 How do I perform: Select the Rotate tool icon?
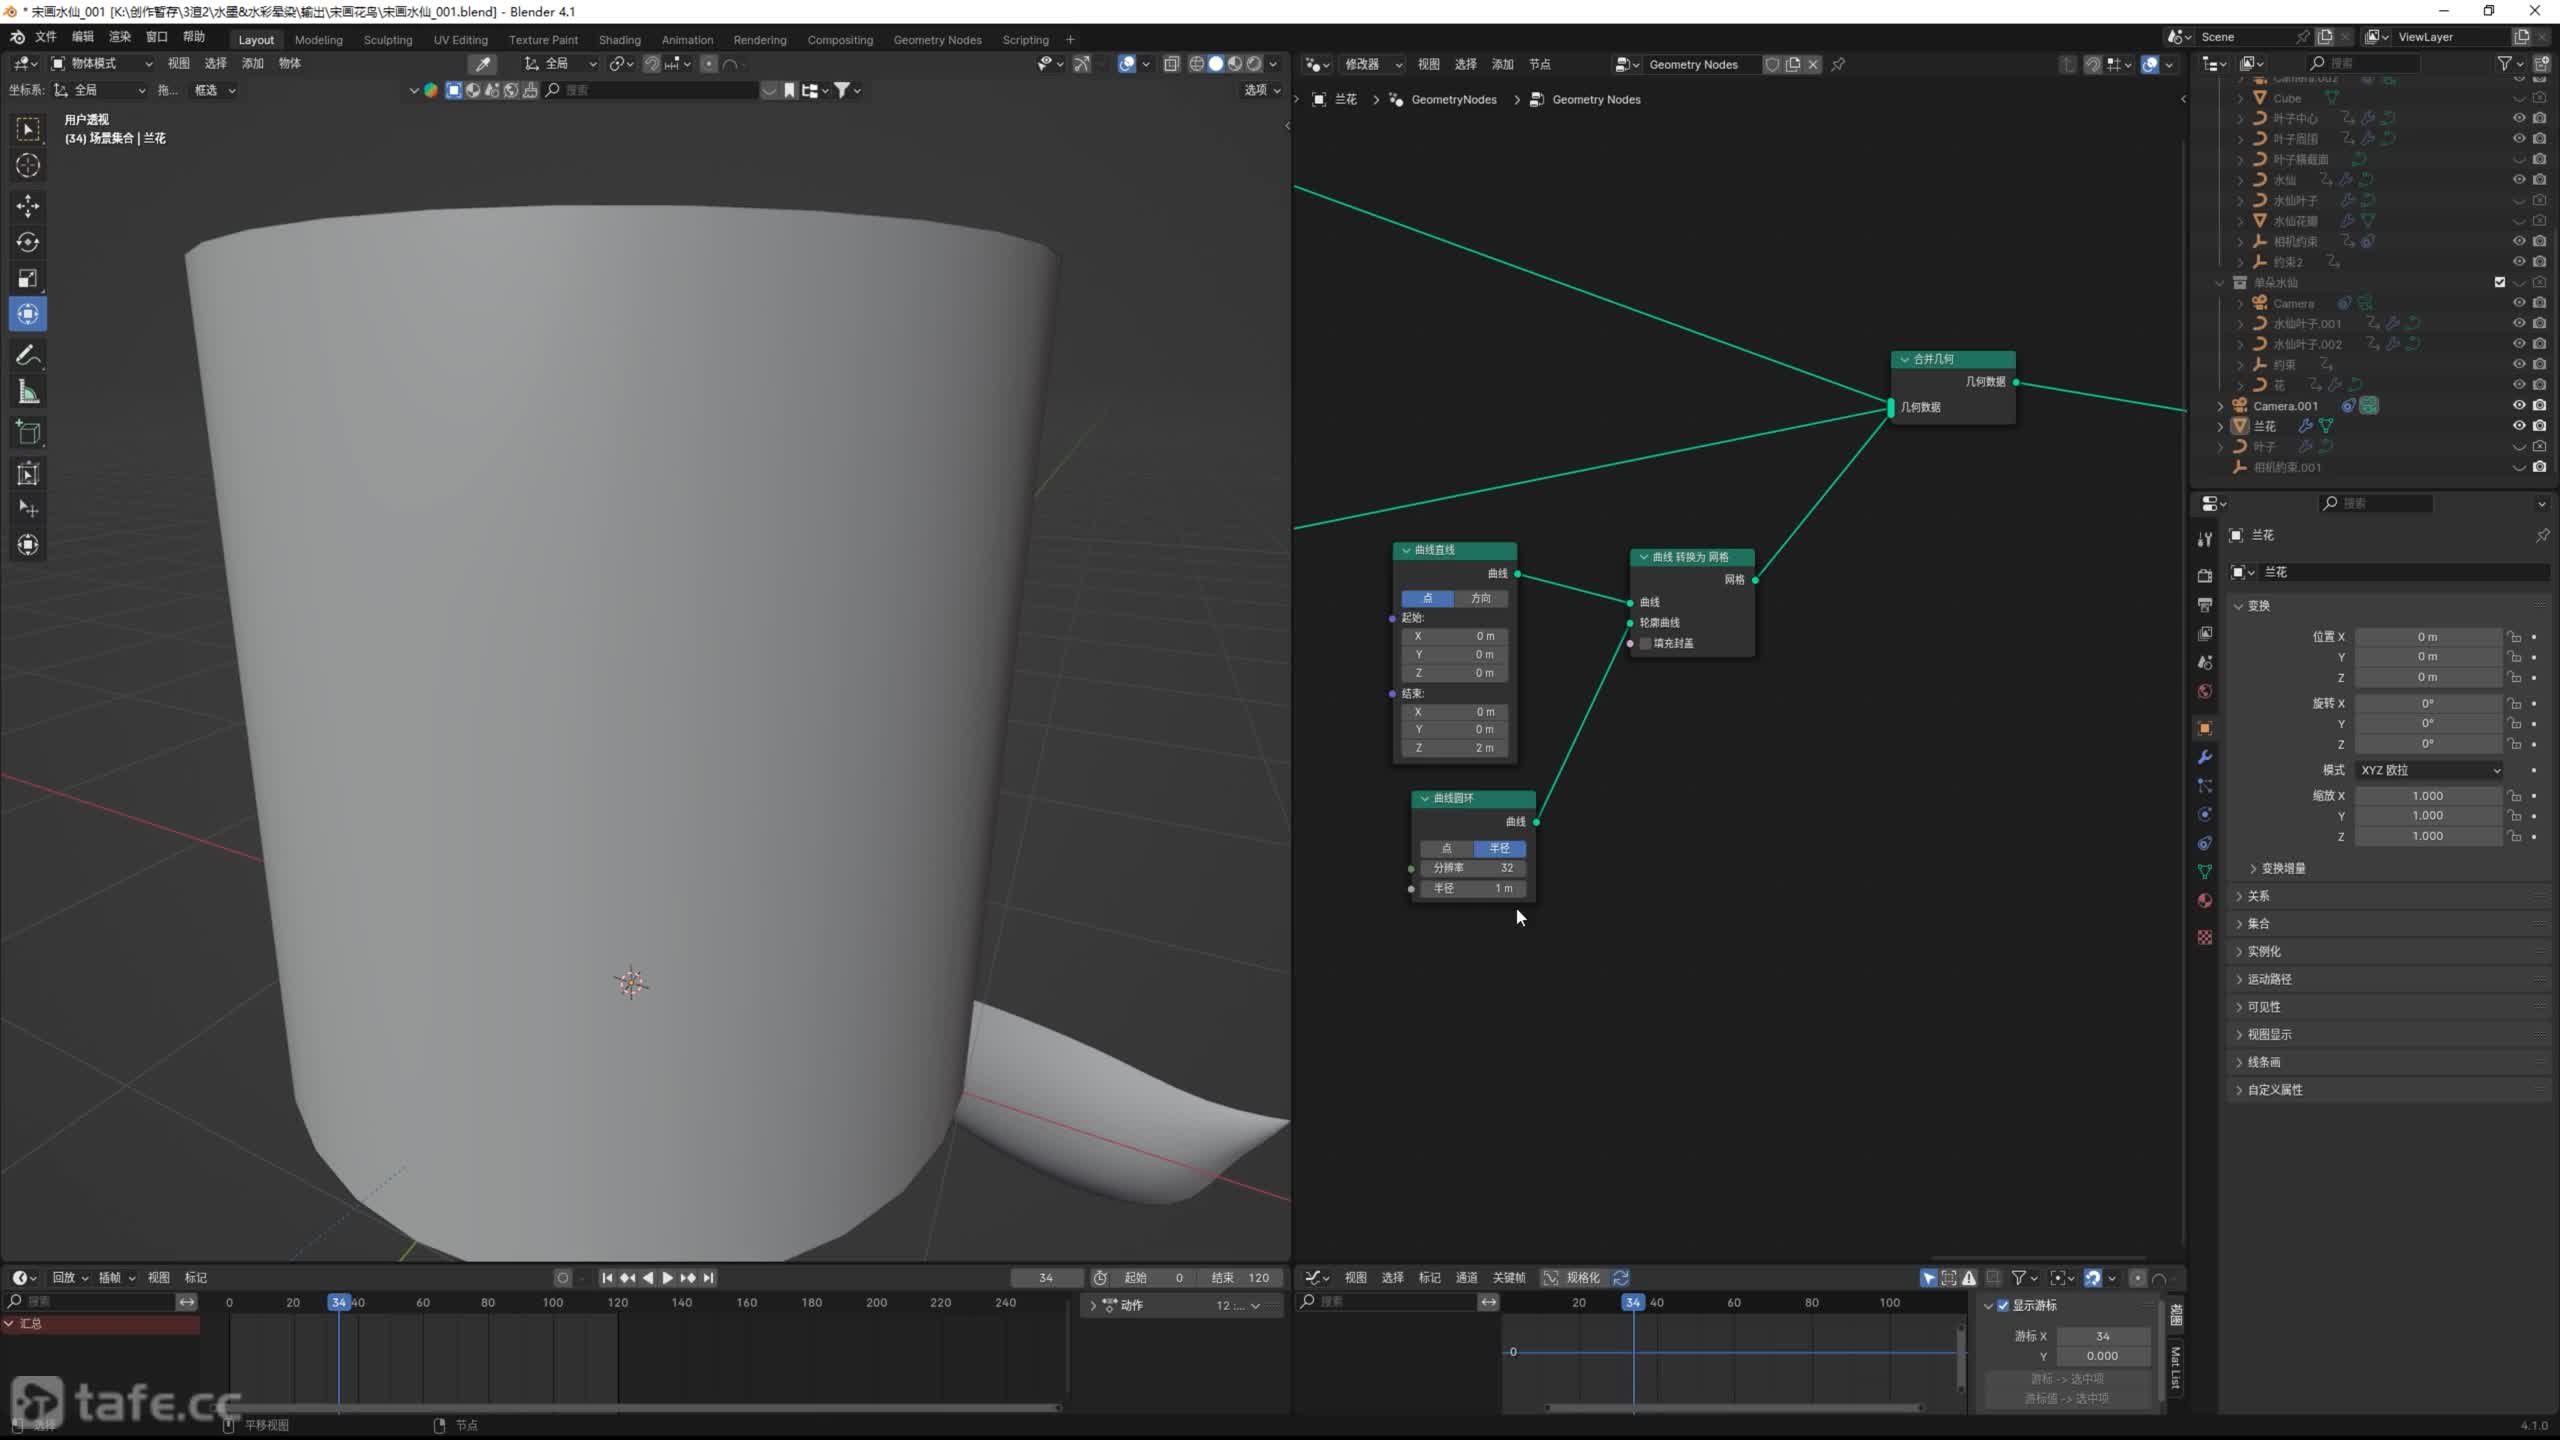point(28,242)
